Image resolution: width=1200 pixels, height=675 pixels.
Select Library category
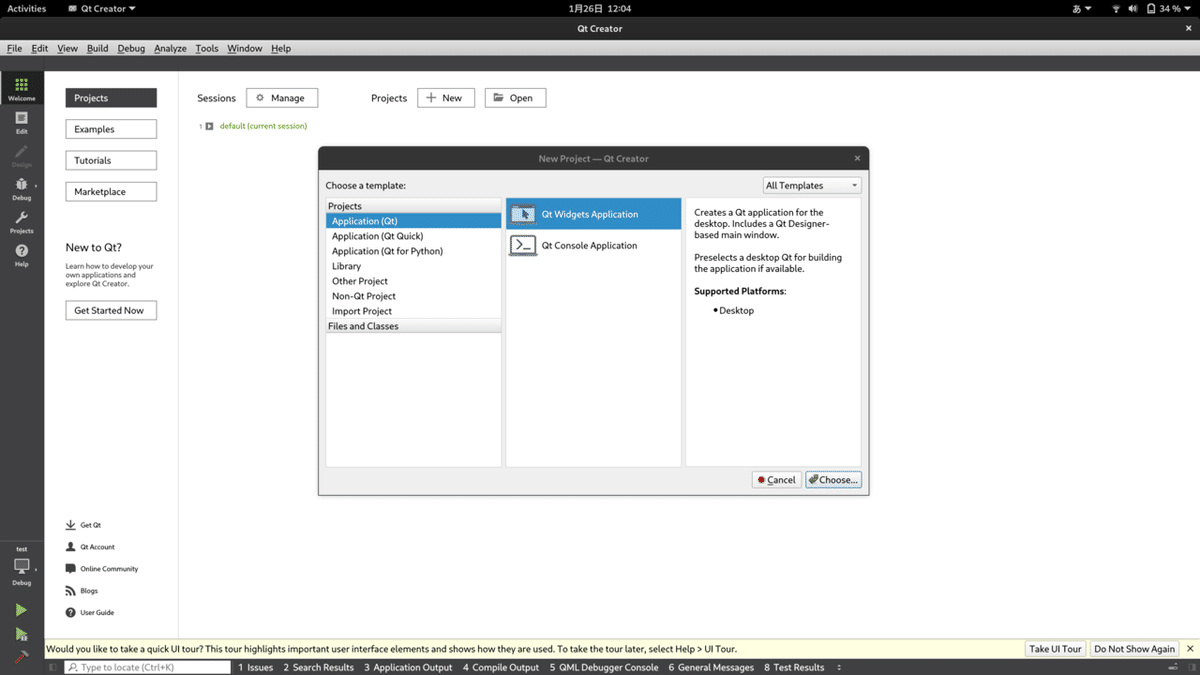click(413, 266)
